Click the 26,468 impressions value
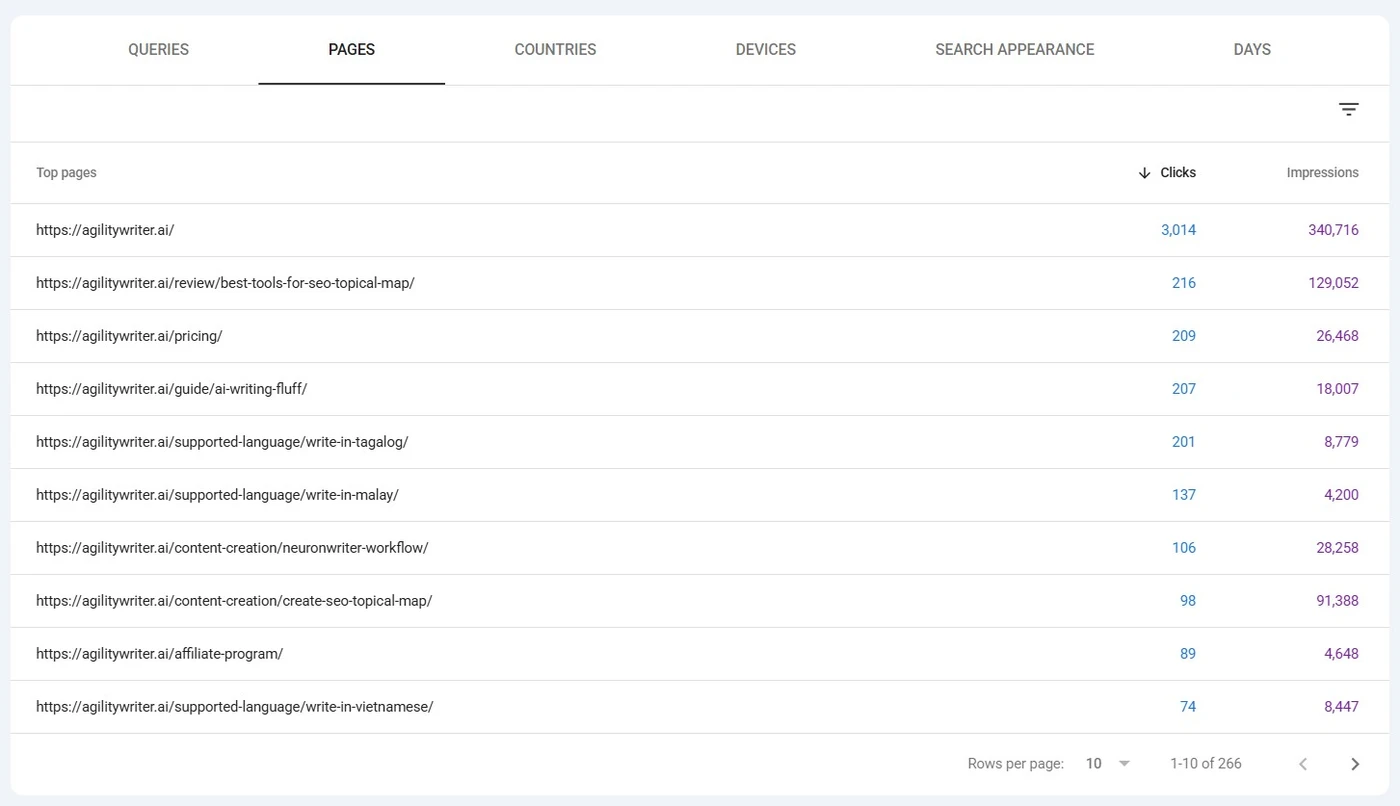Viewport: 1400px width, 806px height. click(1337, 336)
